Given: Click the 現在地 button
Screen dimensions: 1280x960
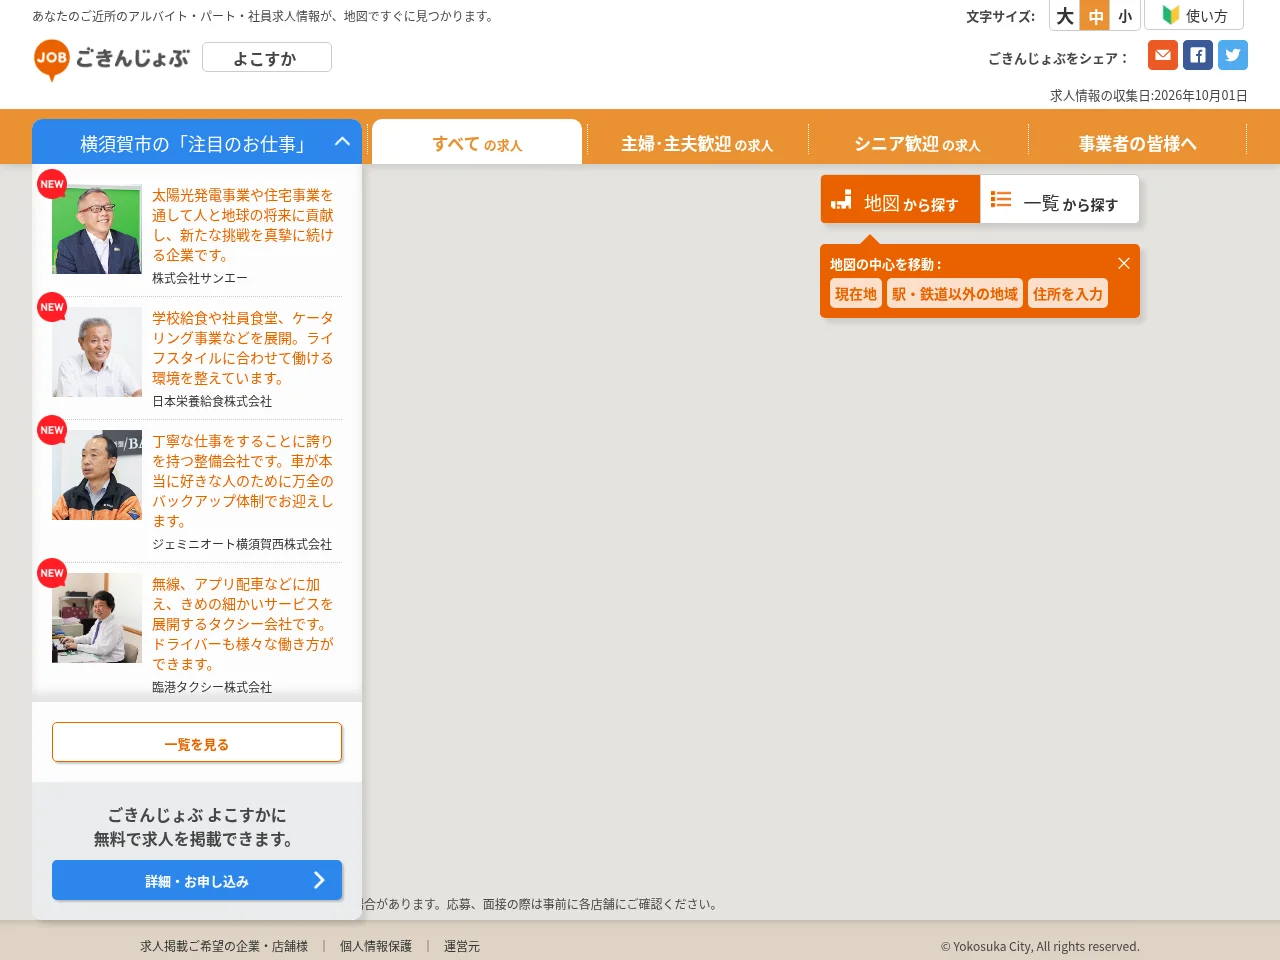Looking at the screenshot, I should [856, 293].
